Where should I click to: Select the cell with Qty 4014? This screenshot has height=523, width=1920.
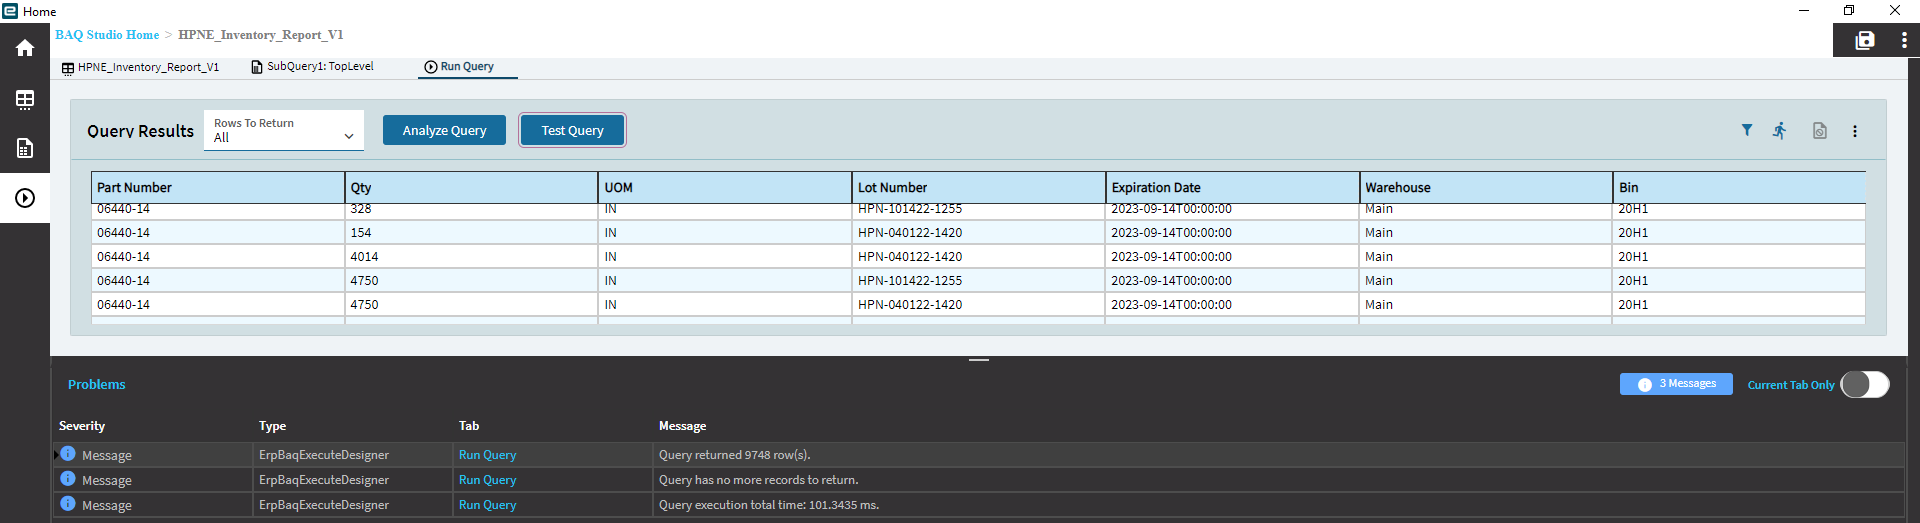(x=471, y=256)
